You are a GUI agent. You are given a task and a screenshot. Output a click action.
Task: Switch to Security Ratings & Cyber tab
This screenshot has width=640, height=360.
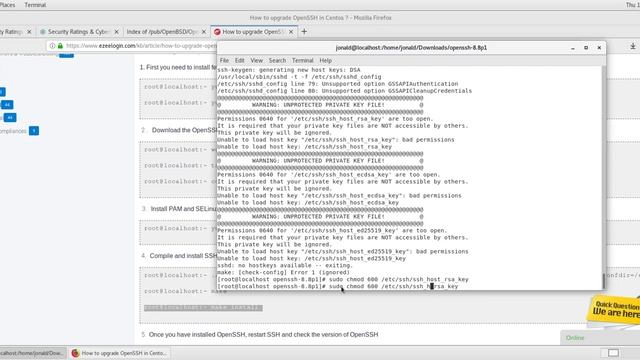coord(78,31)
